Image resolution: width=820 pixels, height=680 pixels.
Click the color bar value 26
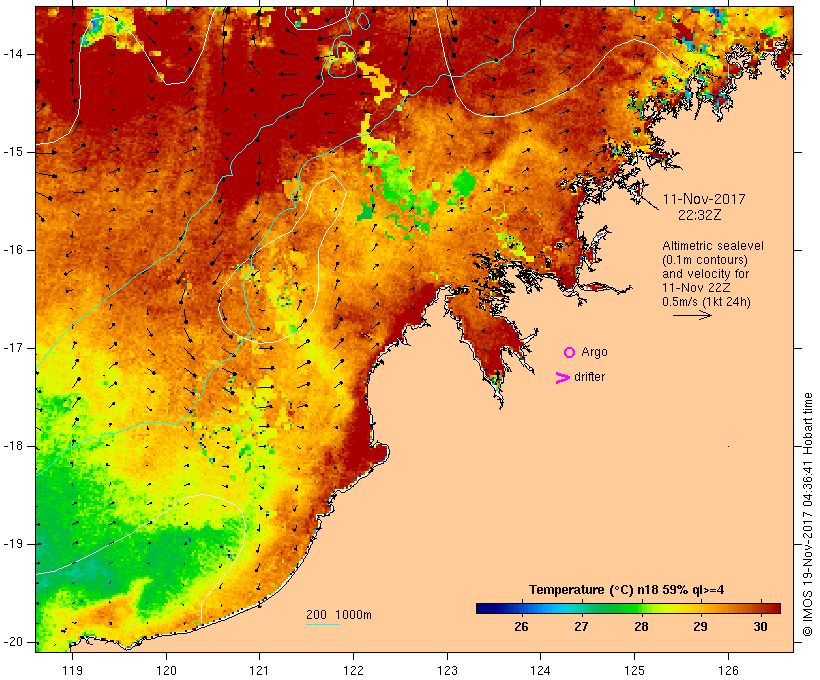tap(521, 627)
